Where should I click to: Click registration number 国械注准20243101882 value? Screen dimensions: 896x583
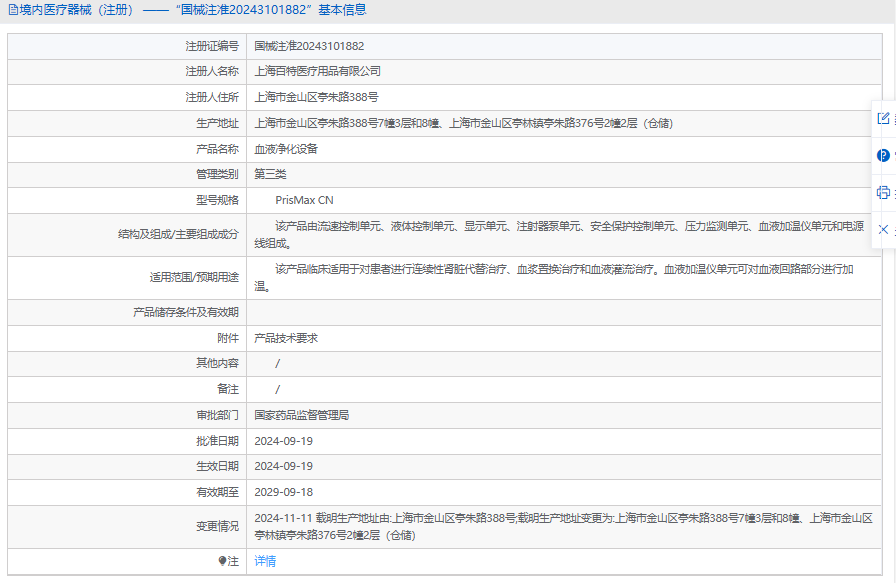click(309, 46)
